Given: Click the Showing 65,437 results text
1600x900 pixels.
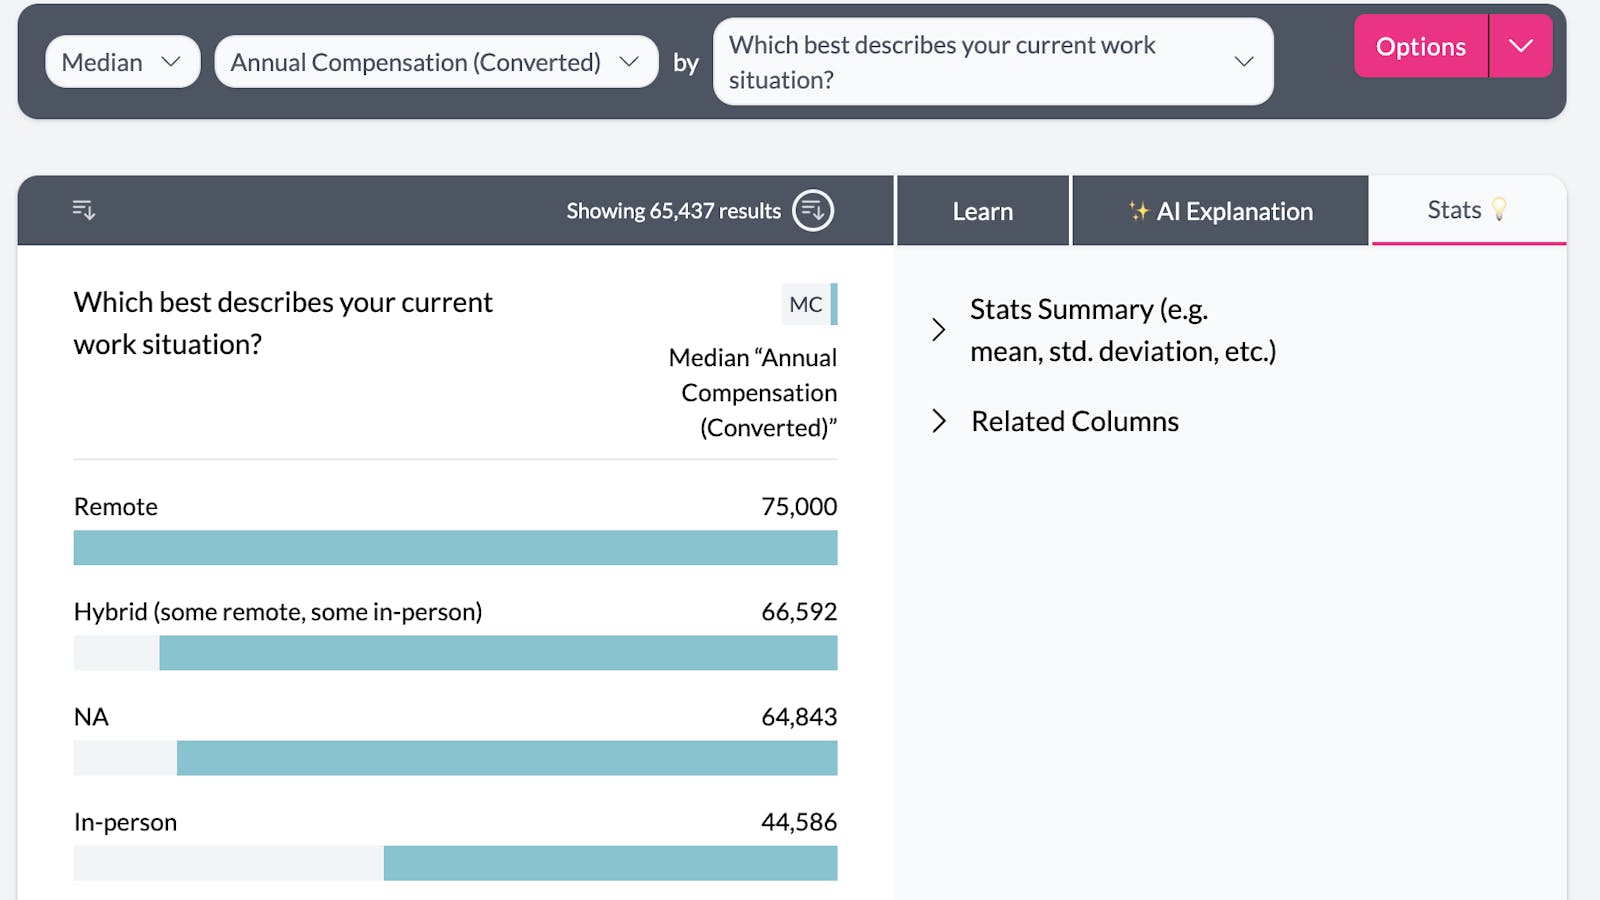Looking at the screenshot, I should (x=673, y=211).
